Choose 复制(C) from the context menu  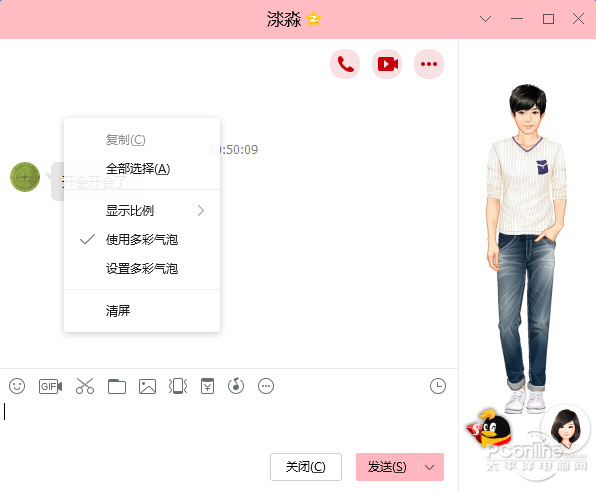click(x=142, y=140)
